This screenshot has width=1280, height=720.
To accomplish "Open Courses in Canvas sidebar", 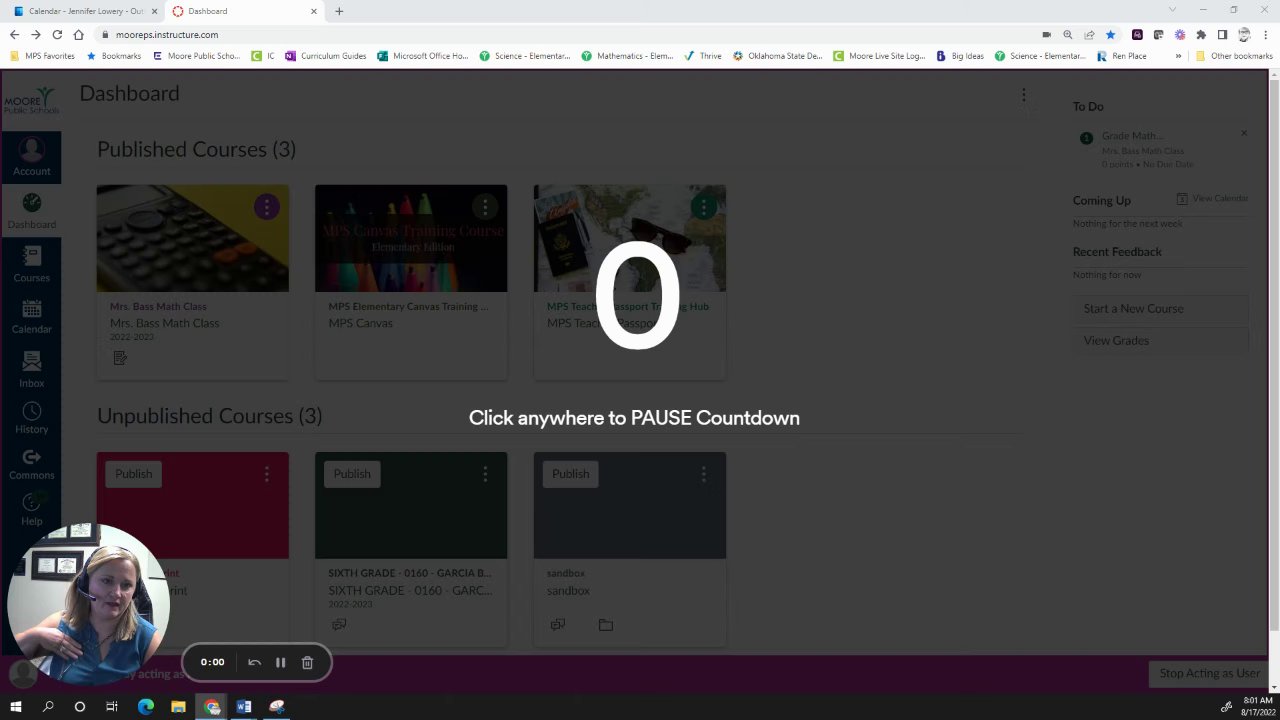I will point(31,264).
